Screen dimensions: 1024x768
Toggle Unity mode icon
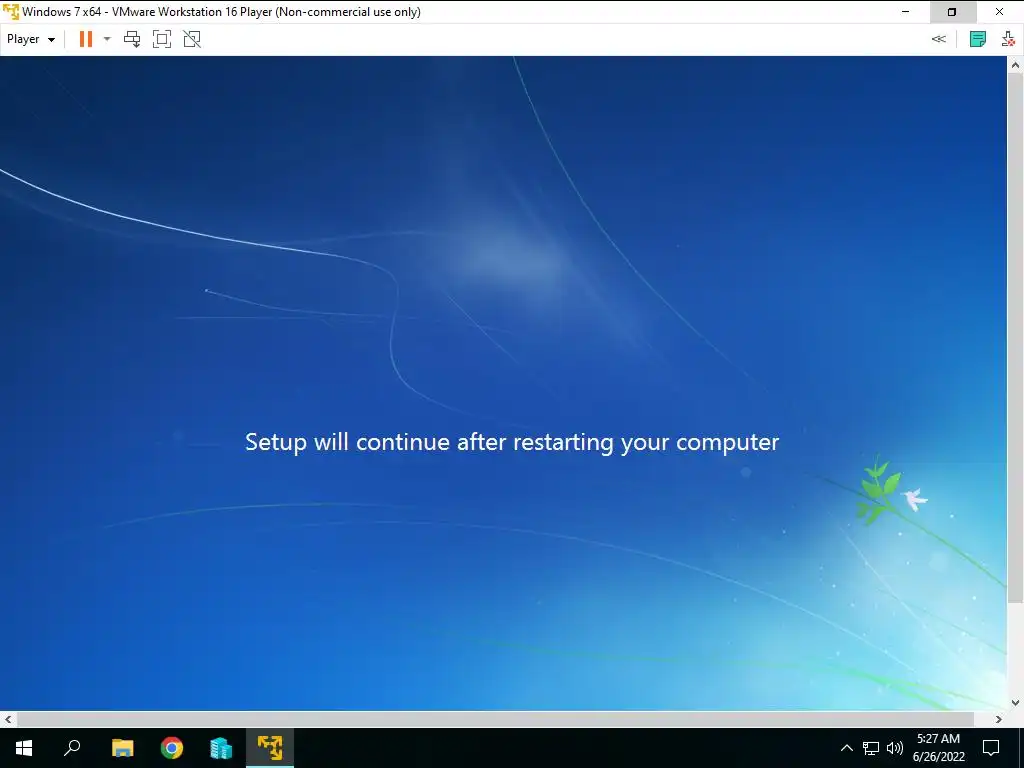(192, 39)
